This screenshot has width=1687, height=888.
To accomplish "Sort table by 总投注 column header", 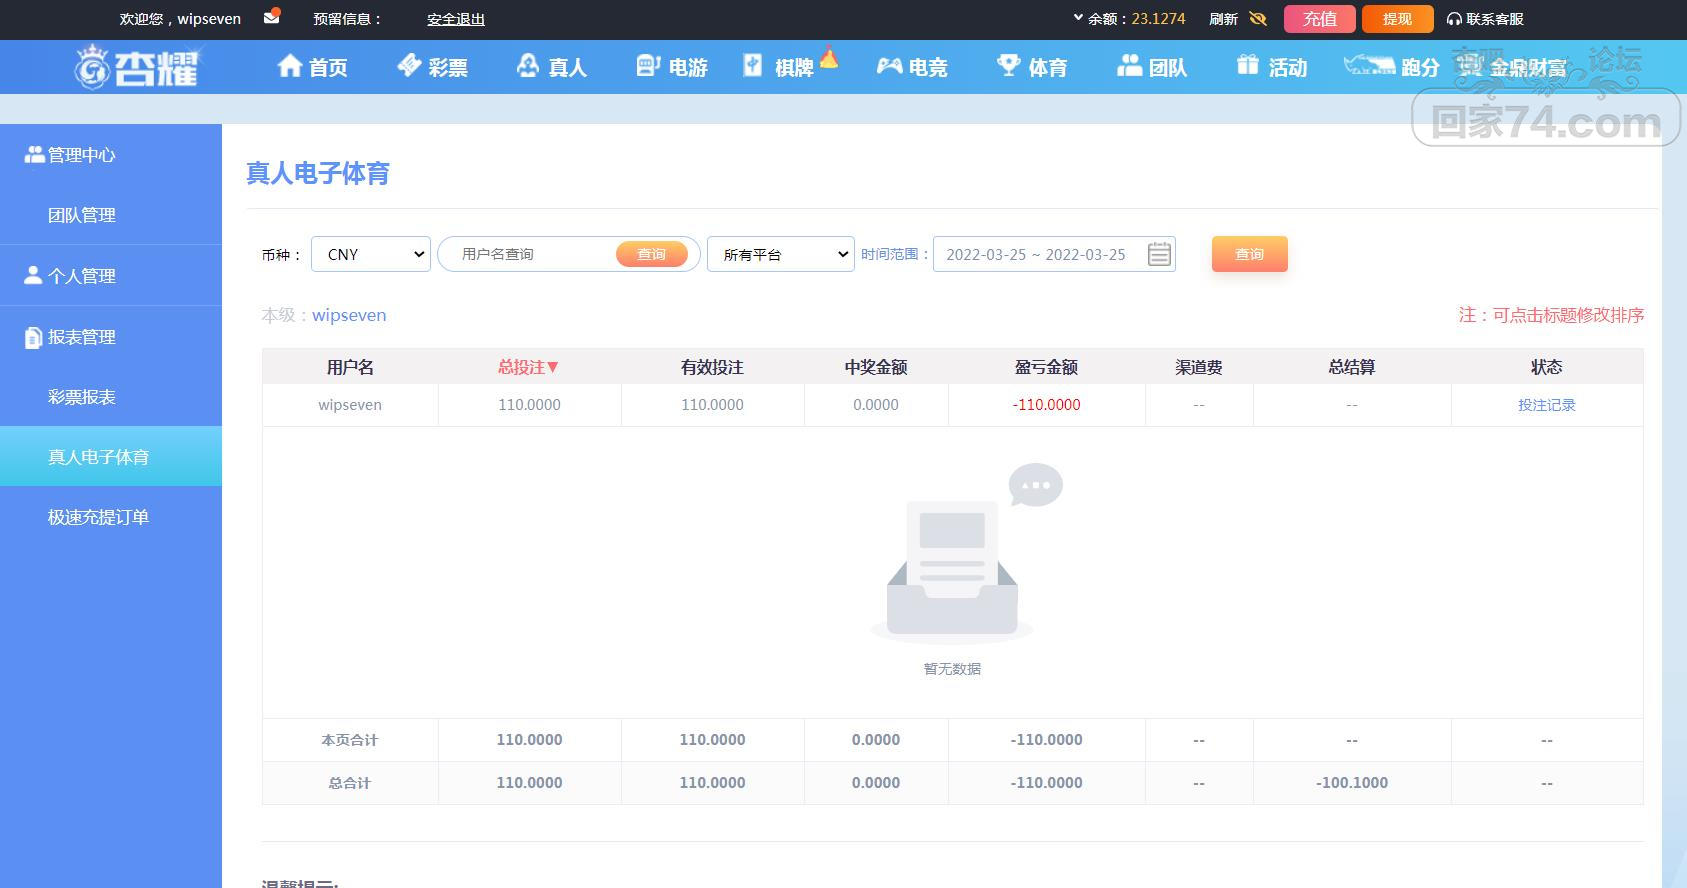I will (529, 367).
